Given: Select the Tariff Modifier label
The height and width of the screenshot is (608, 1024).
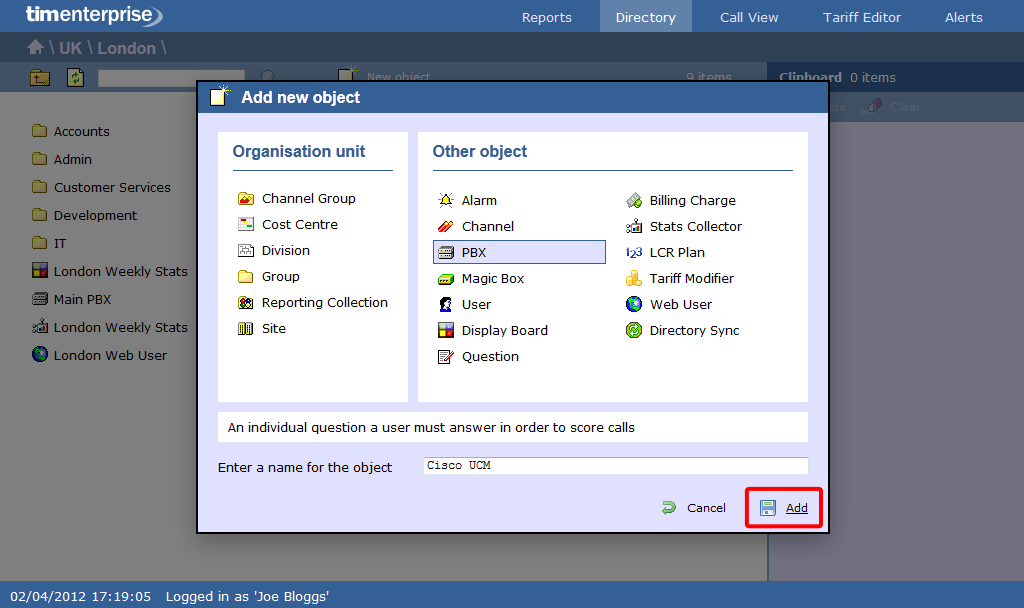Looking at the screenshot, I should tap(692, 279).
